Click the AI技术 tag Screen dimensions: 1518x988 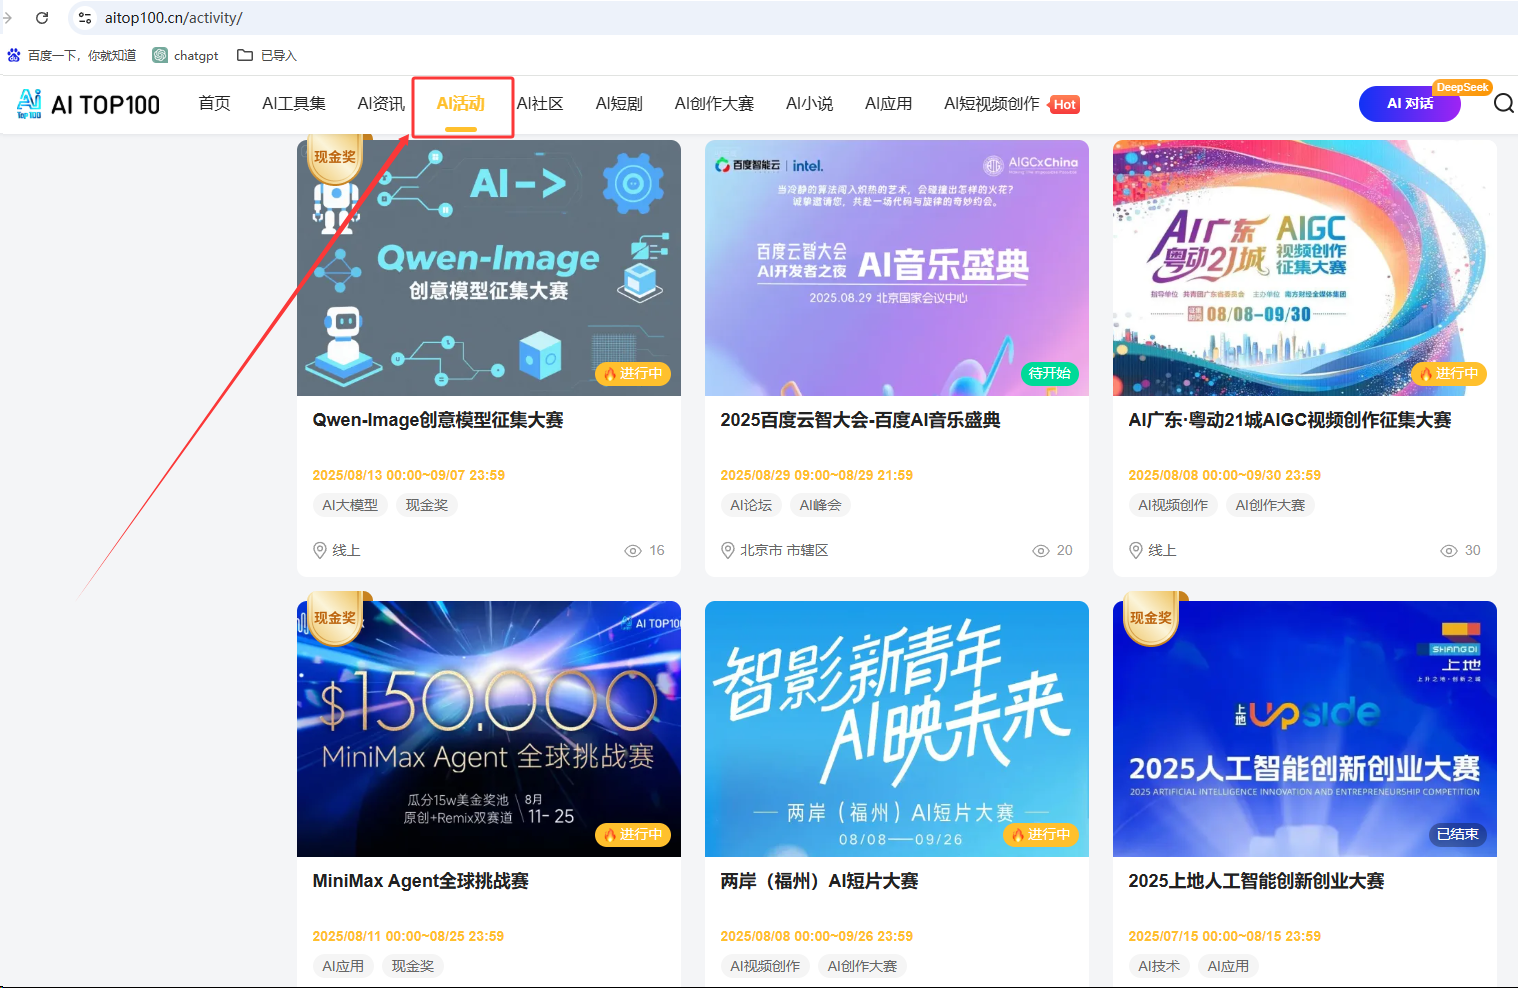pos(1159,966)
